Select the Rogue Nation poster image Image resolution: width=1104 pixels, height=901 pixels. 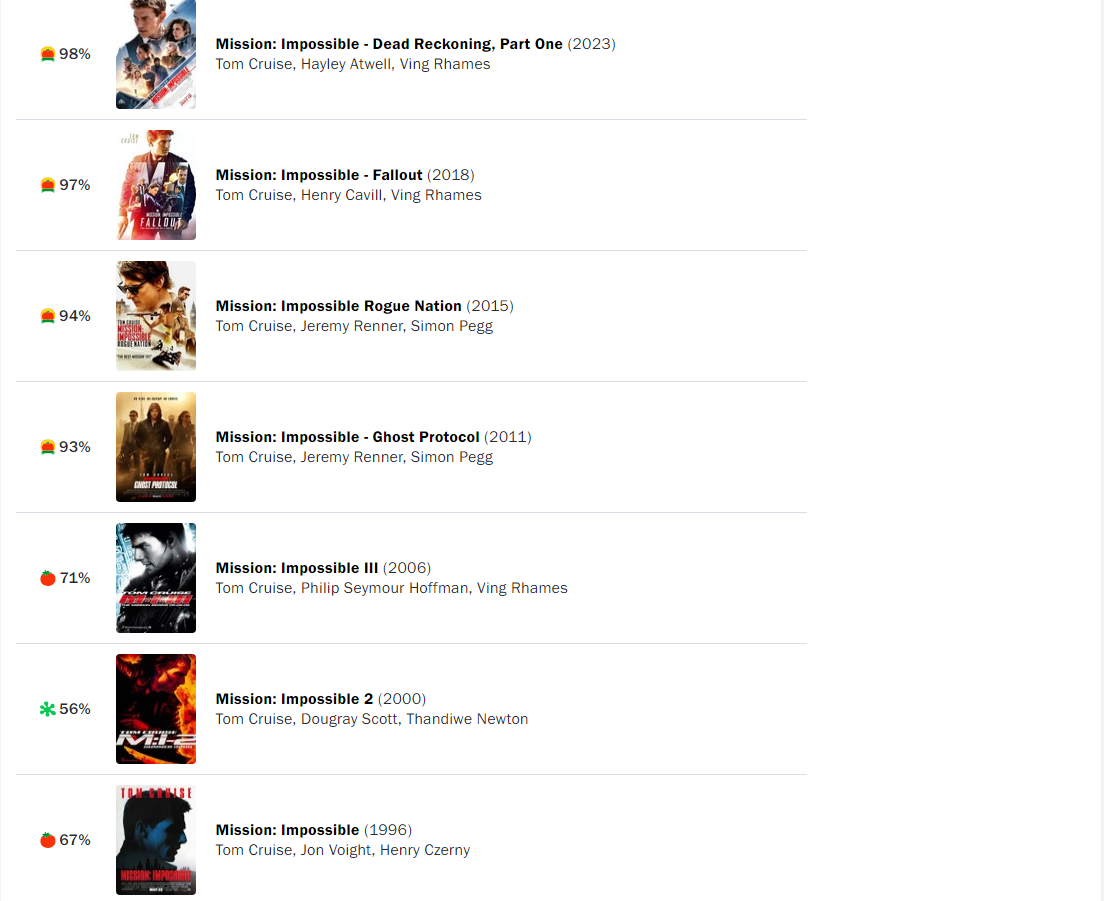coord(156,316)
